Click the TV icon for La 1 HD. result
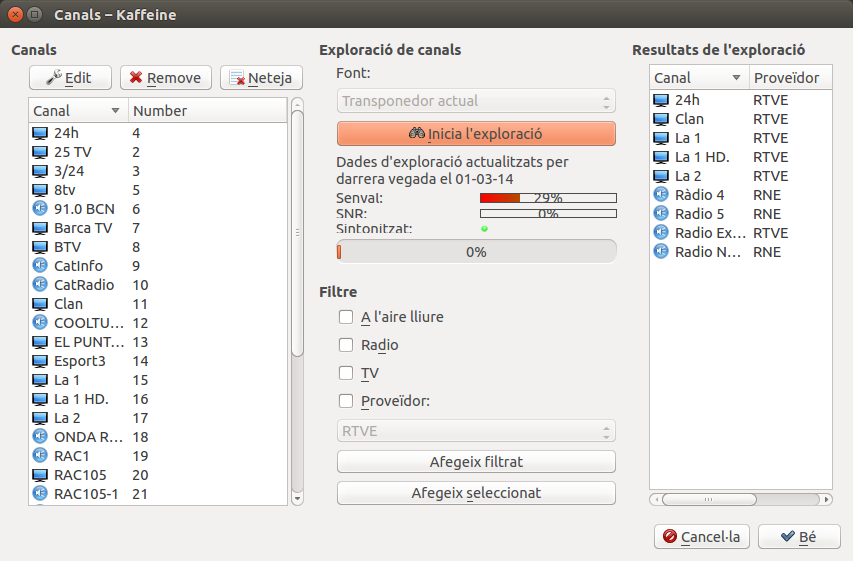 click(661, 157)
